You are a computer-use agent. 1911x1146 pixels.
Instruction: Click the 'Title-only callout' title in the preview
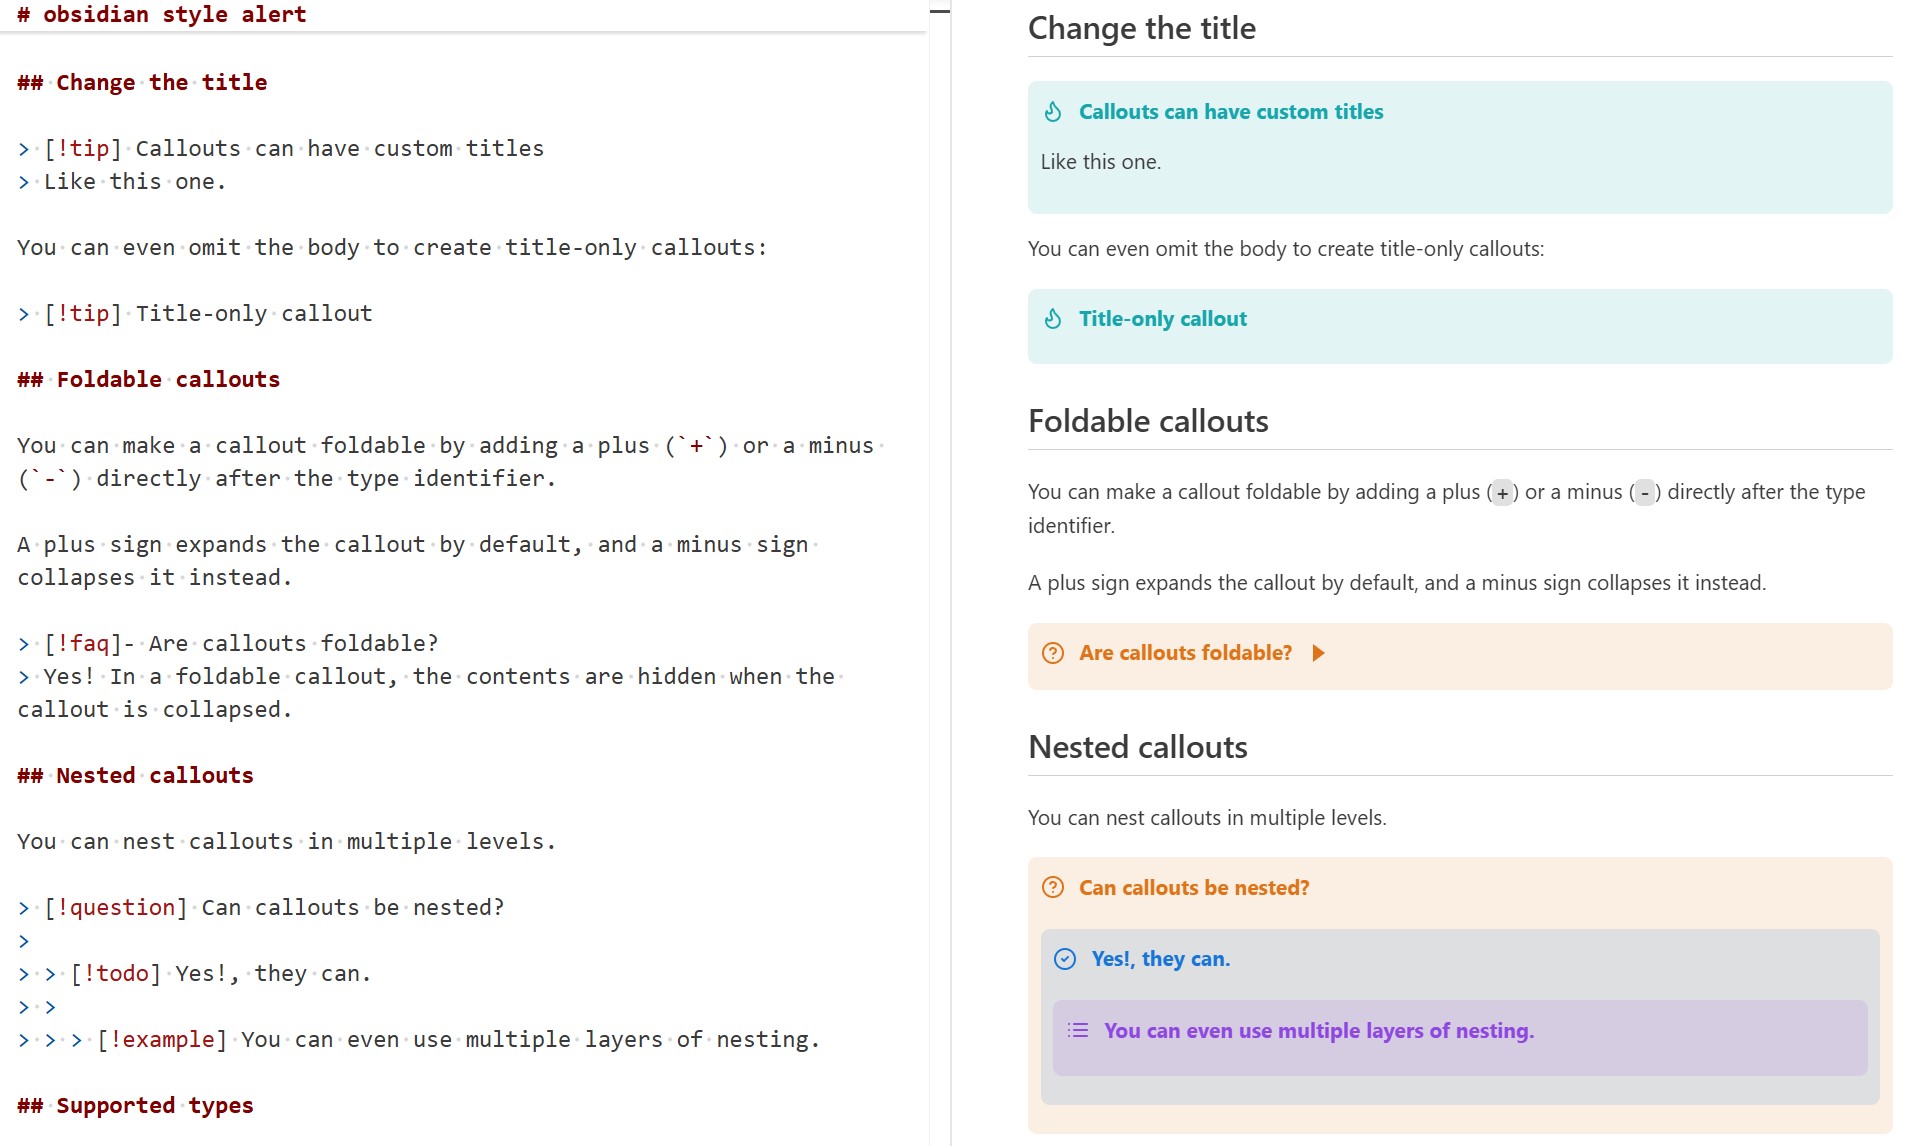1162,319
